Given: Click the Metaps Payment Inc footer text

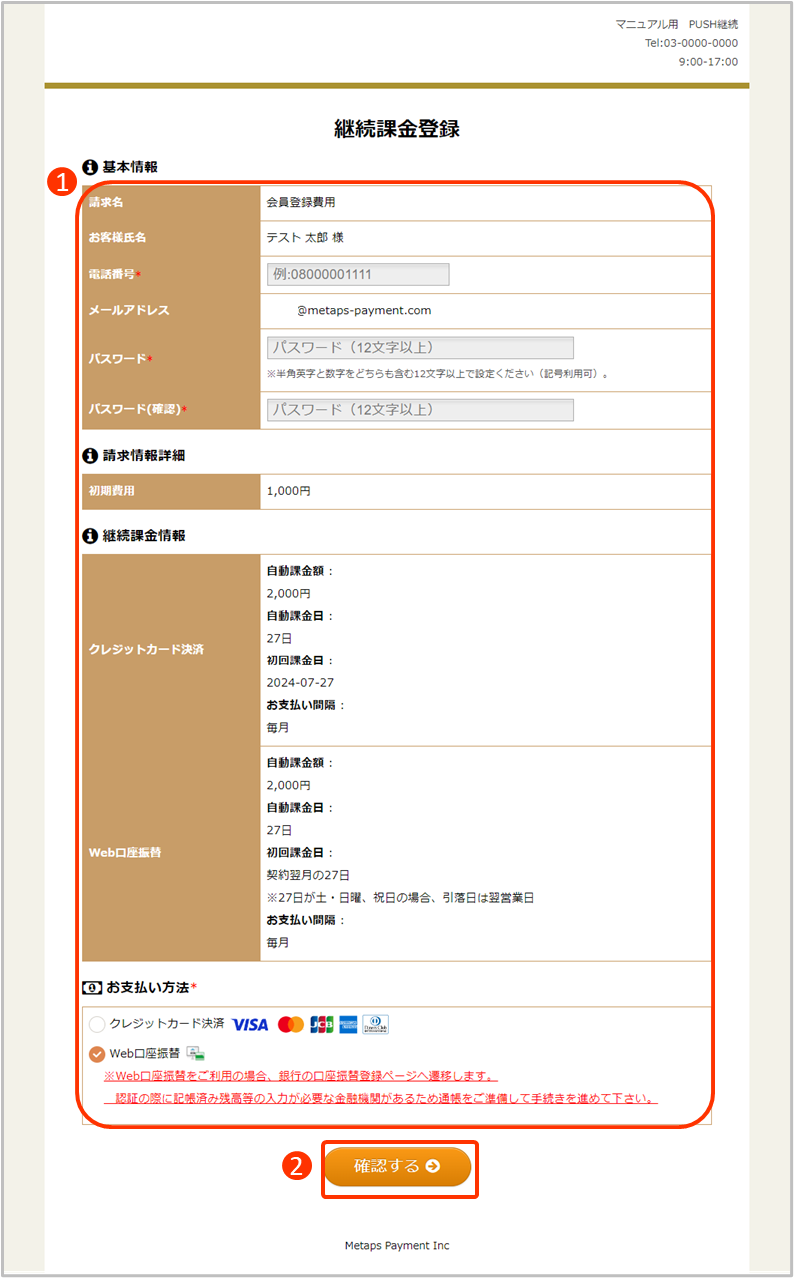Looking at the screenshot, I should click(x=397, y=1245).
